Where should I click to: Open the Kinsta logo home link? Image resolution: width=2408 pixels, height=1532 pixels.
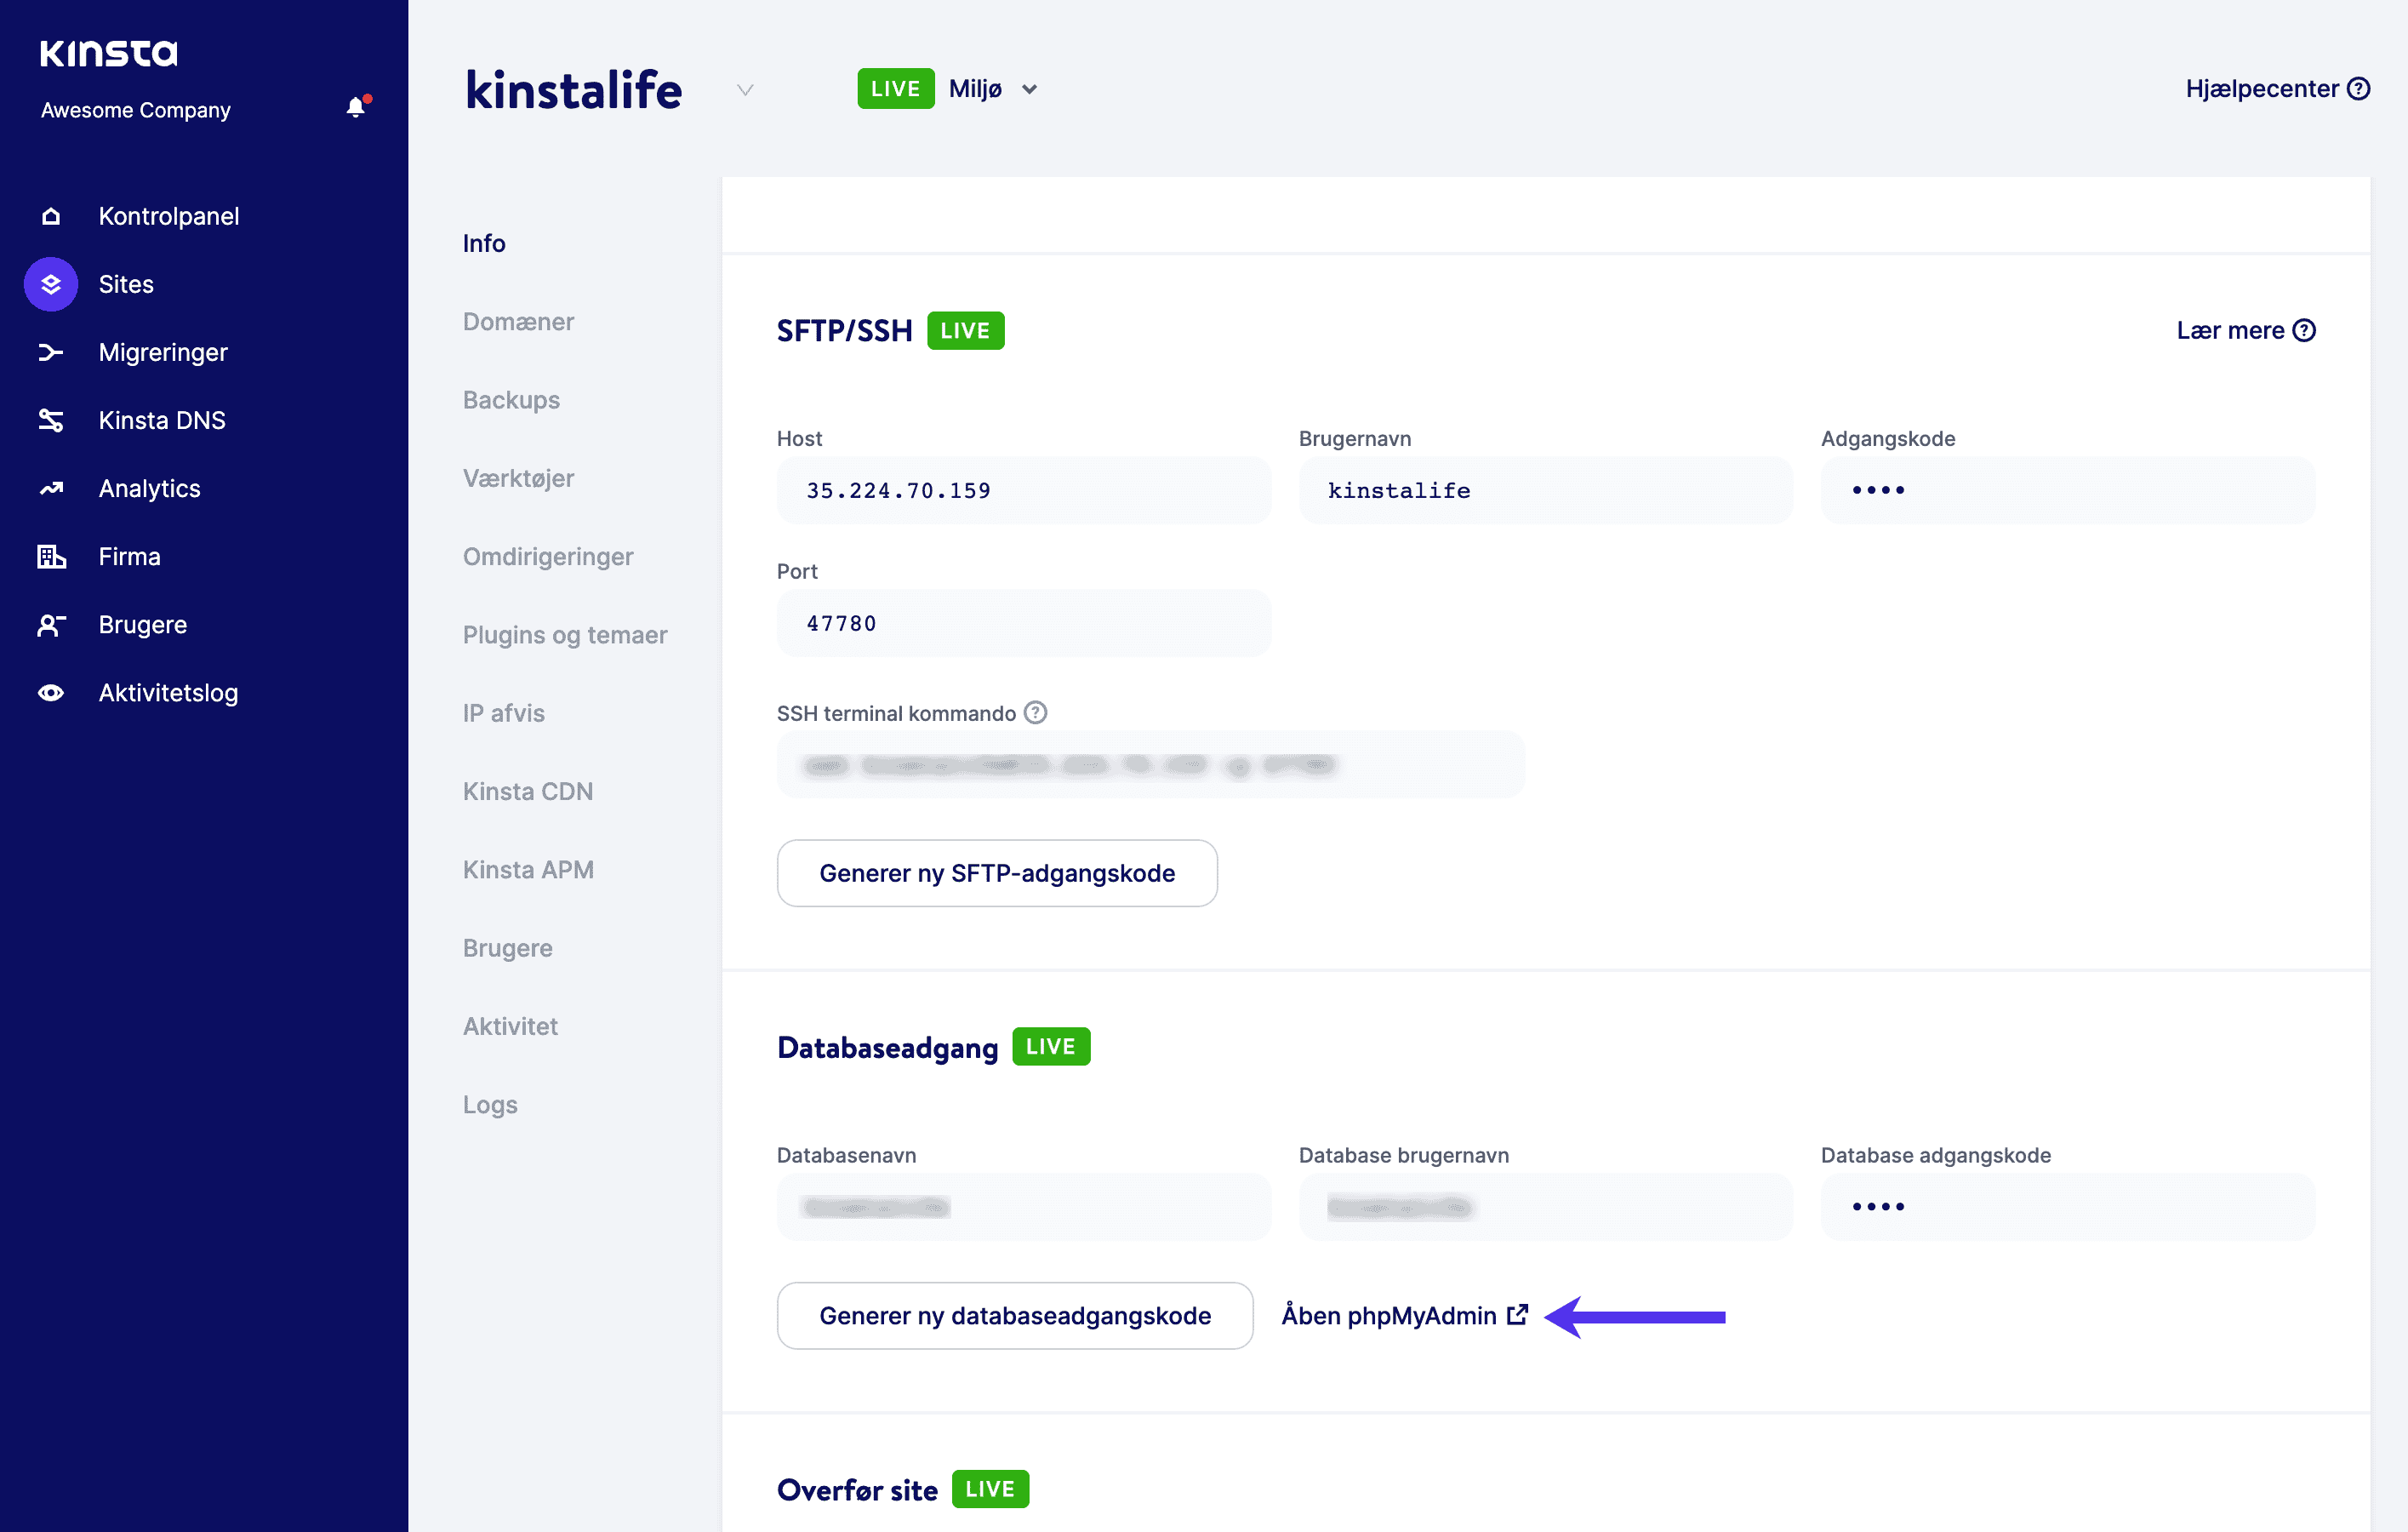(x=108, y=53)
